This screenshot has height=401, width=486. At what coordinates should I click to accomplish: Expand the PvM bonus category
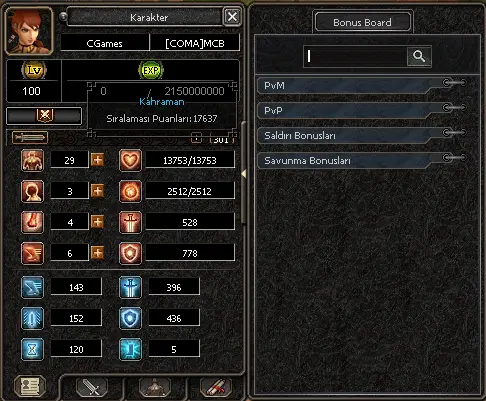pyautogui.click(x=362, y=86)
